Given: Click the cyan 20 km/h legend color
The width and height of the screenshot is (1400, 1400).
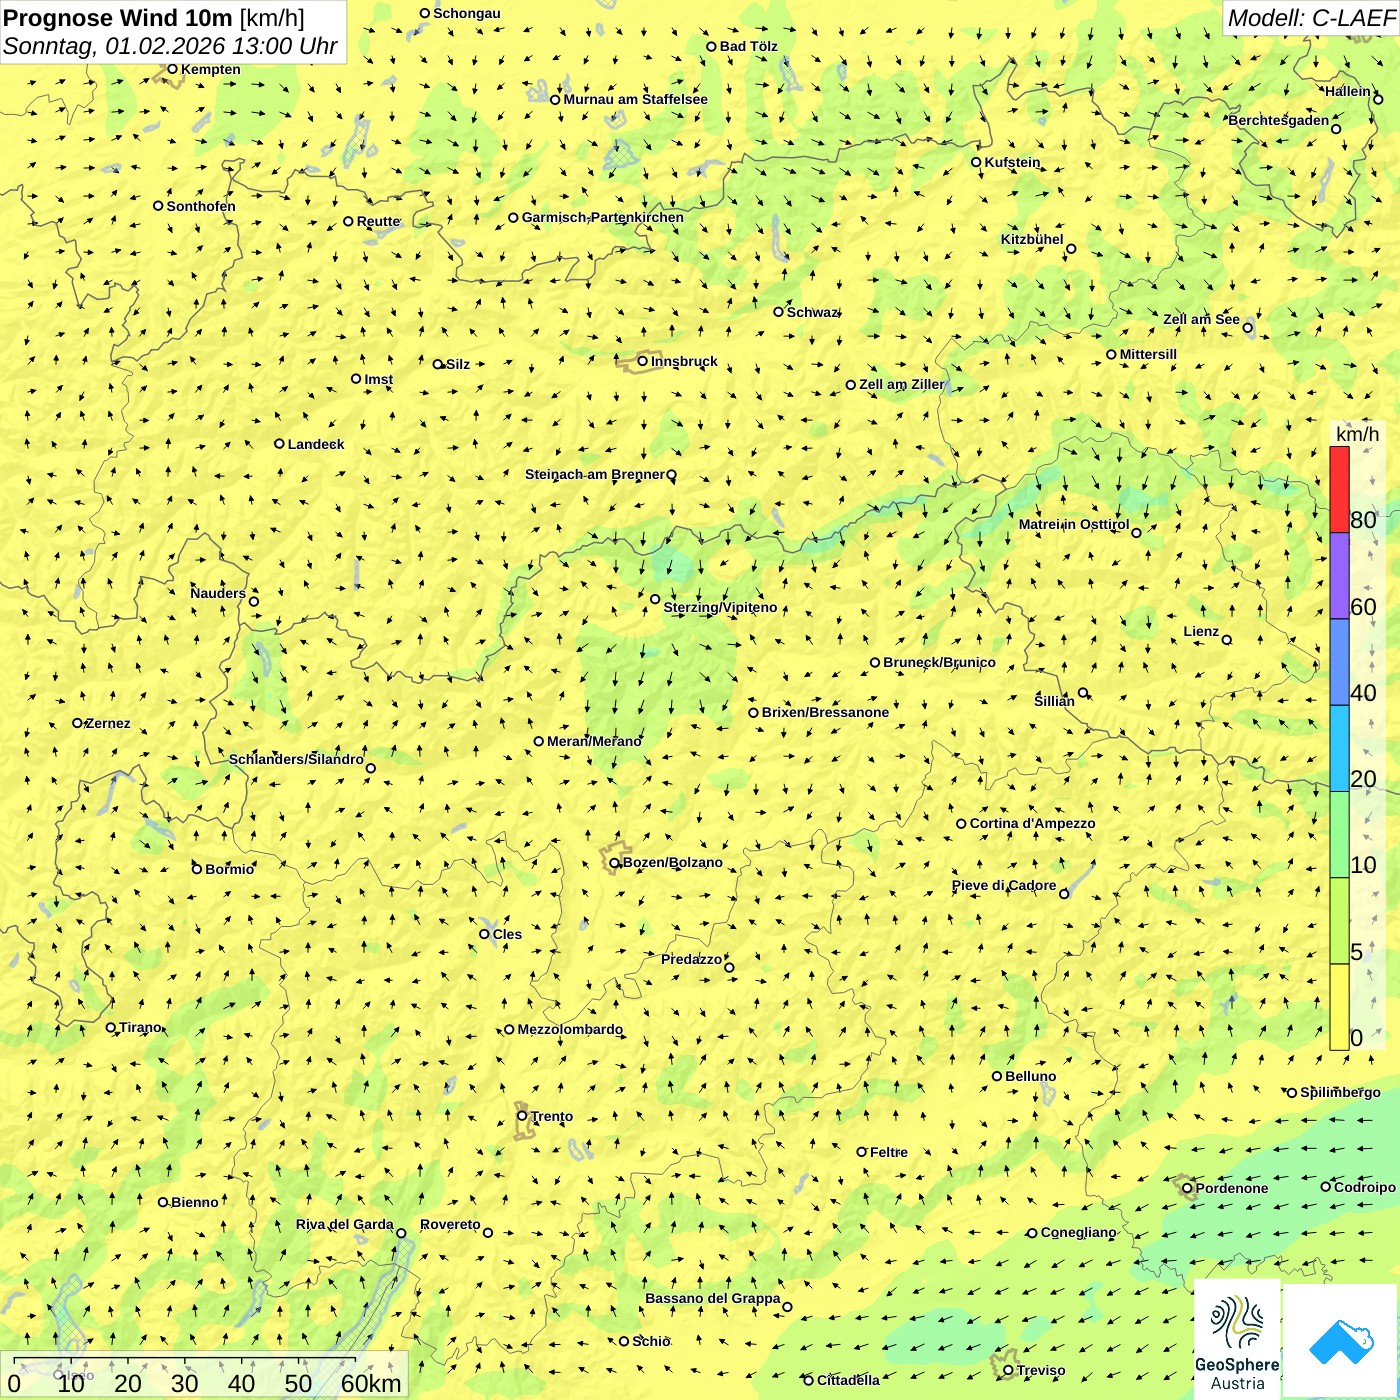Looking at the screenshot, I should (1339, 749).
